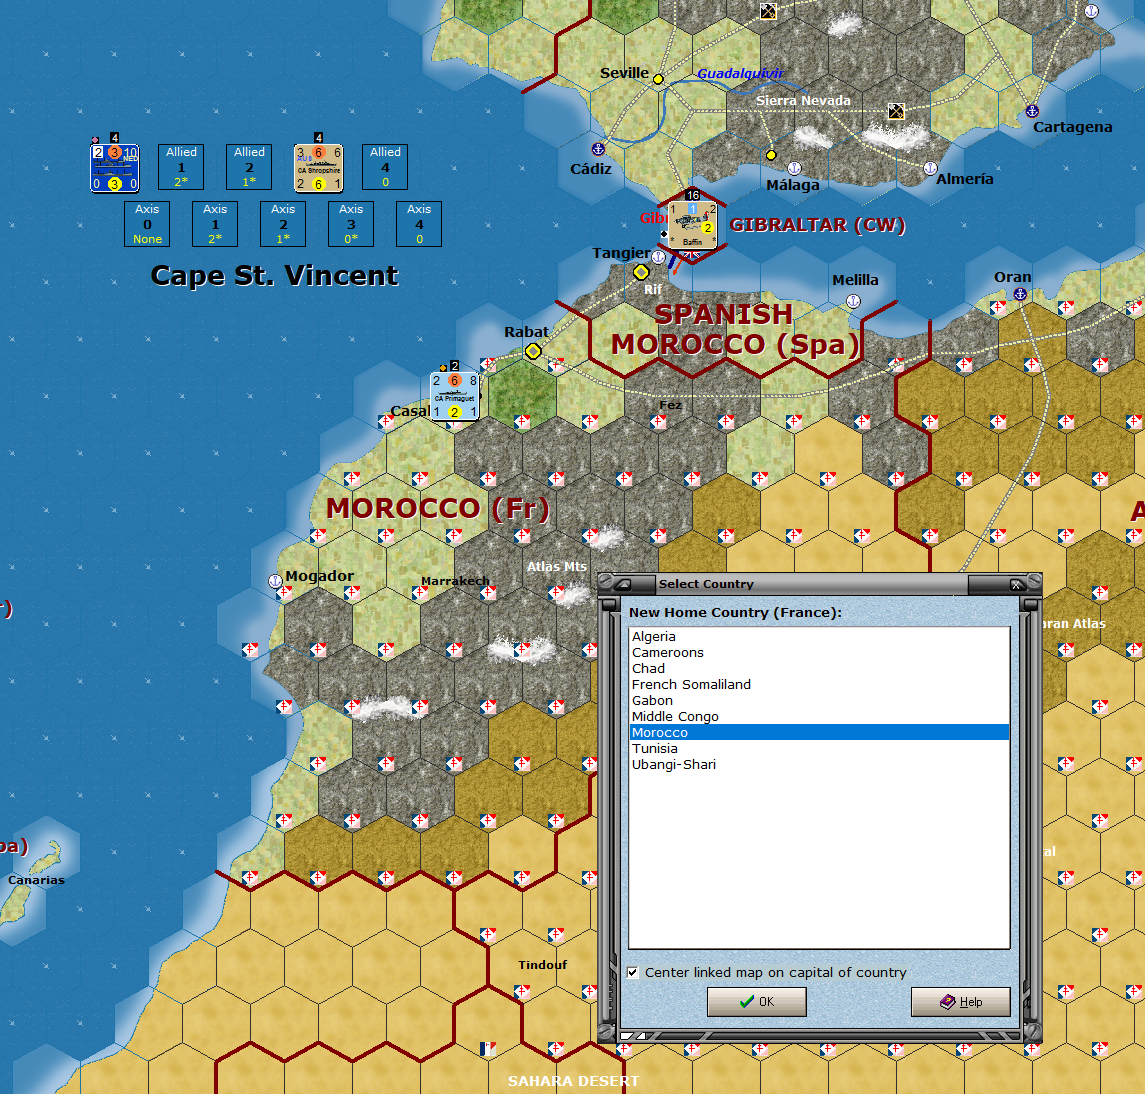The image size is (1145, 1094).
Task: Select the NED naval unit counter
Action: click(x=115, y=168)
